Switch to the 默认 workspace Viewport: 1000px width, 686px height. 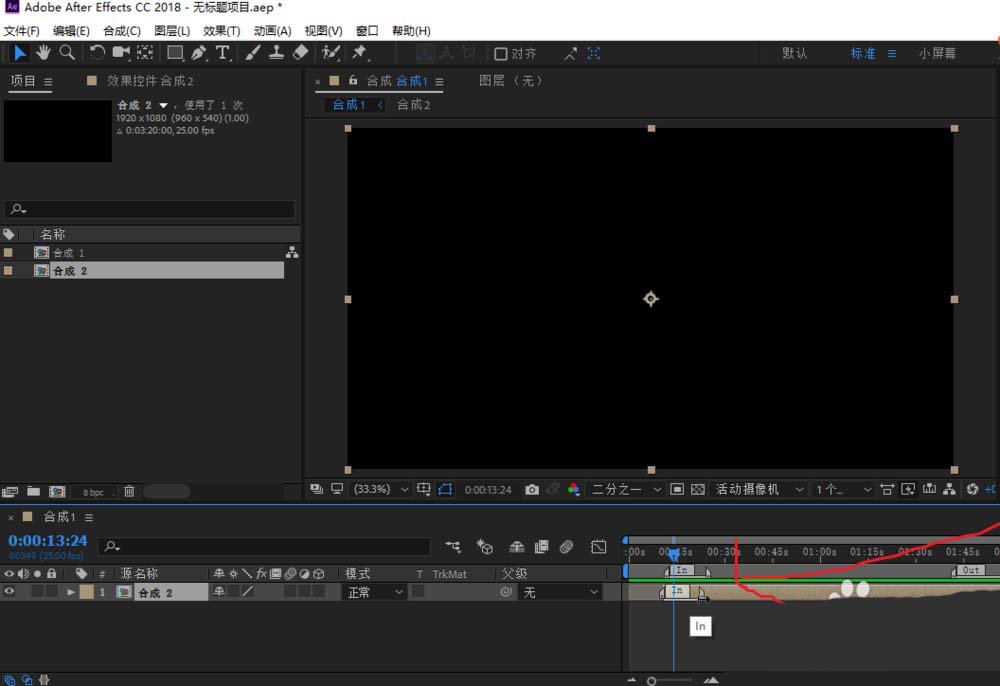click(795, 54)
